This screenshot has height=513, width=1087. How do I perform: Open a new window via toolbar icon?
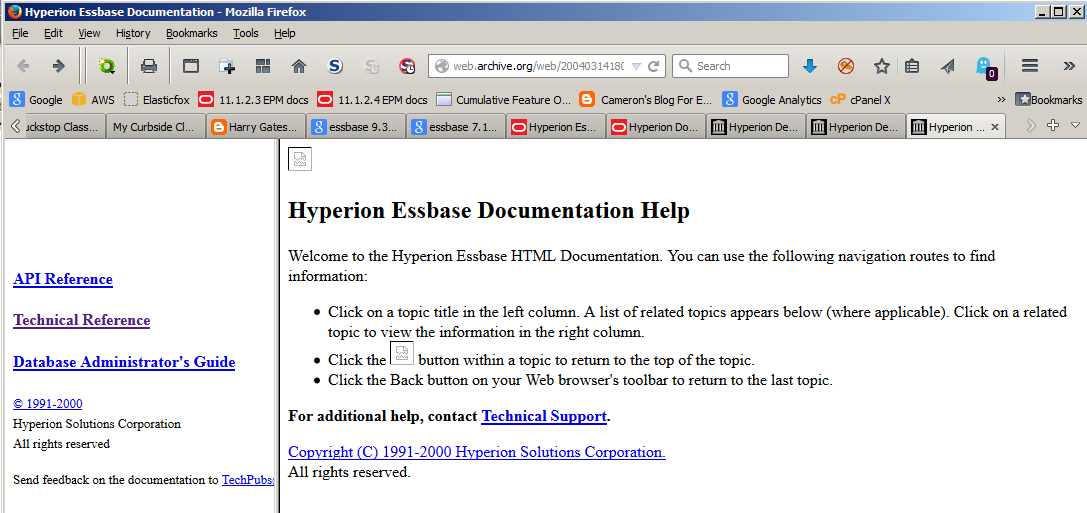191,66
